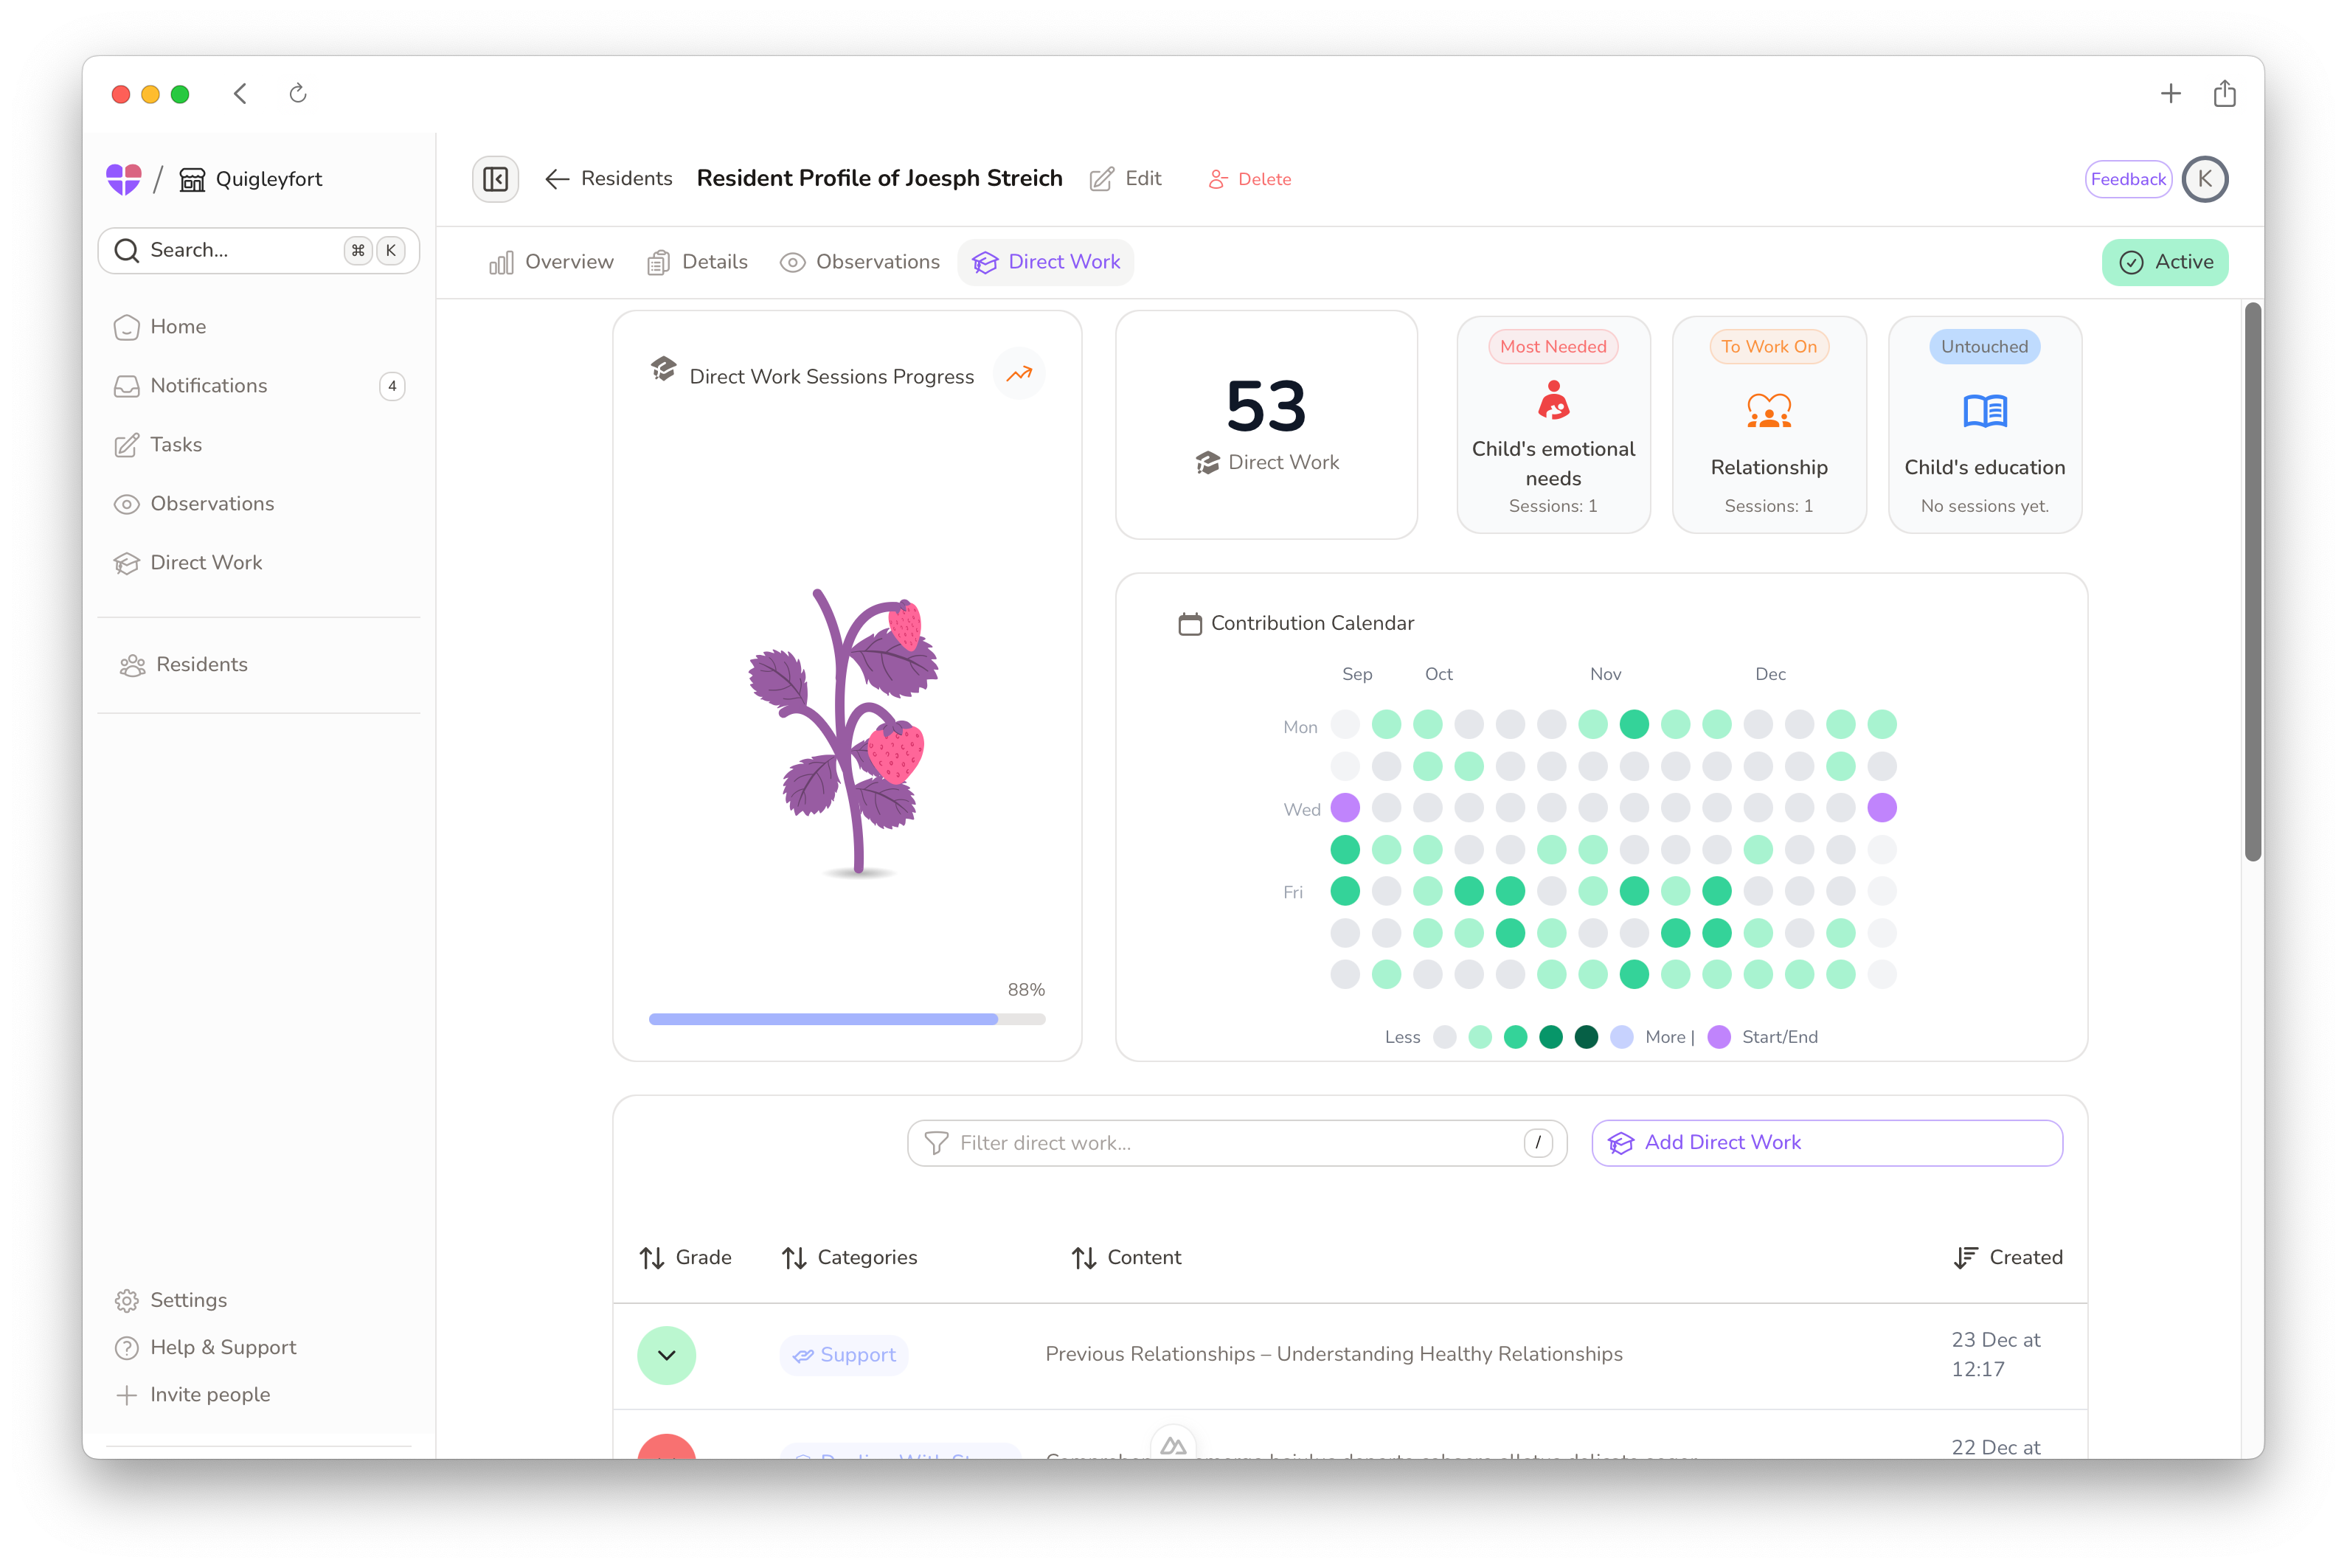2347x1568 pixels.
Task: Delete the resident profile
Action: [1250, 179]
